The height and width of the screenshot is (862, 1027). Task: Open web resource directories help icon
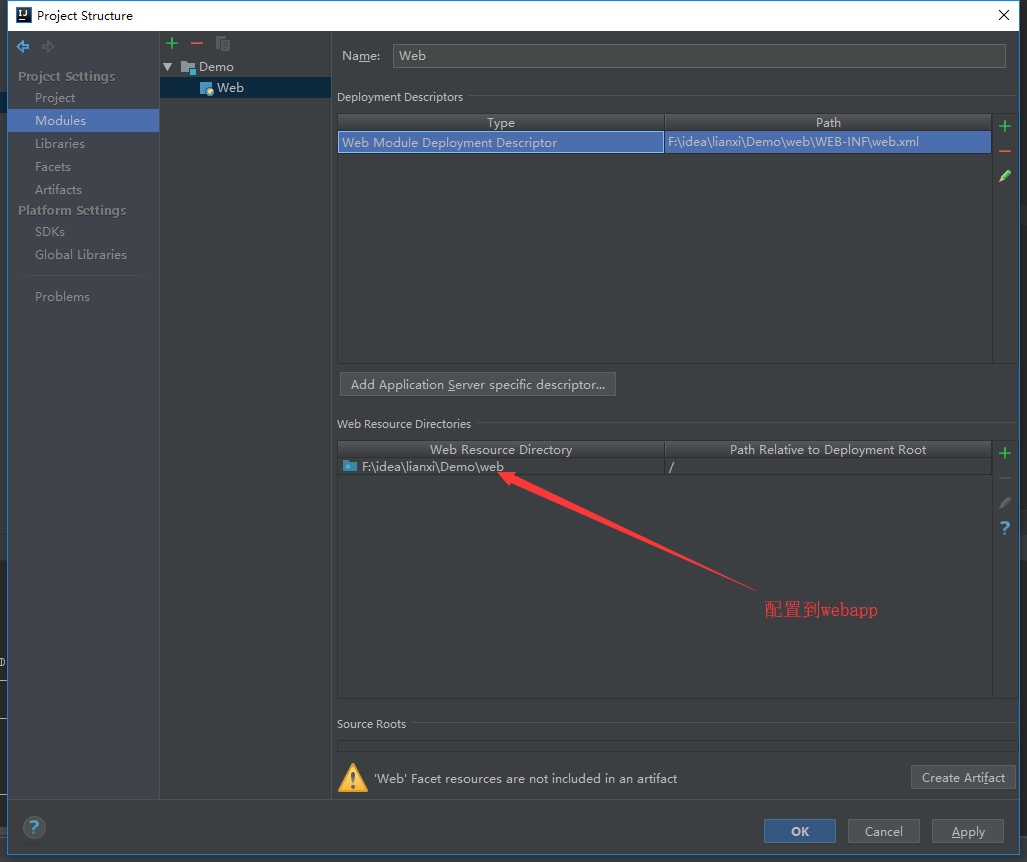point(1005,528)
